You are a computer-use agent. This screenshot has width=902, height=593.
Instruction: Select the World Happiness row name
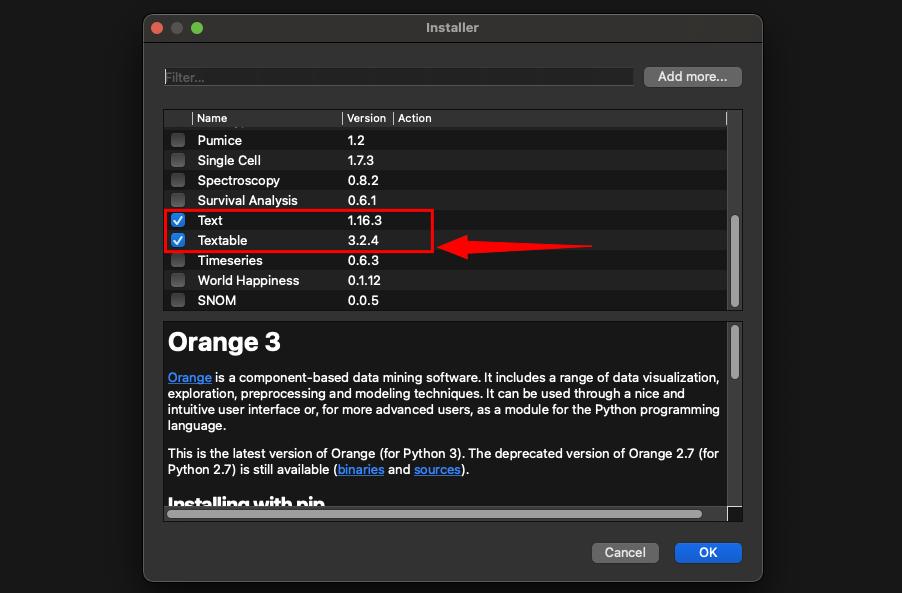(249, 280)
